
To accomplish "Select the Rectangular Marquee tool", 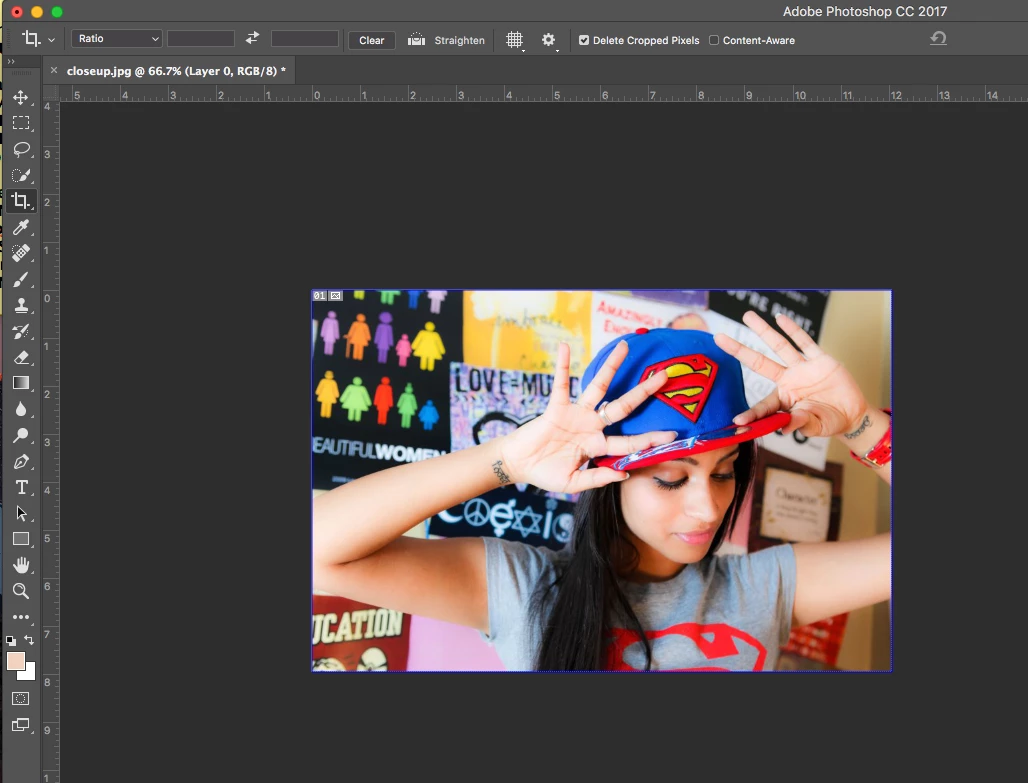I will coord(20,123).
